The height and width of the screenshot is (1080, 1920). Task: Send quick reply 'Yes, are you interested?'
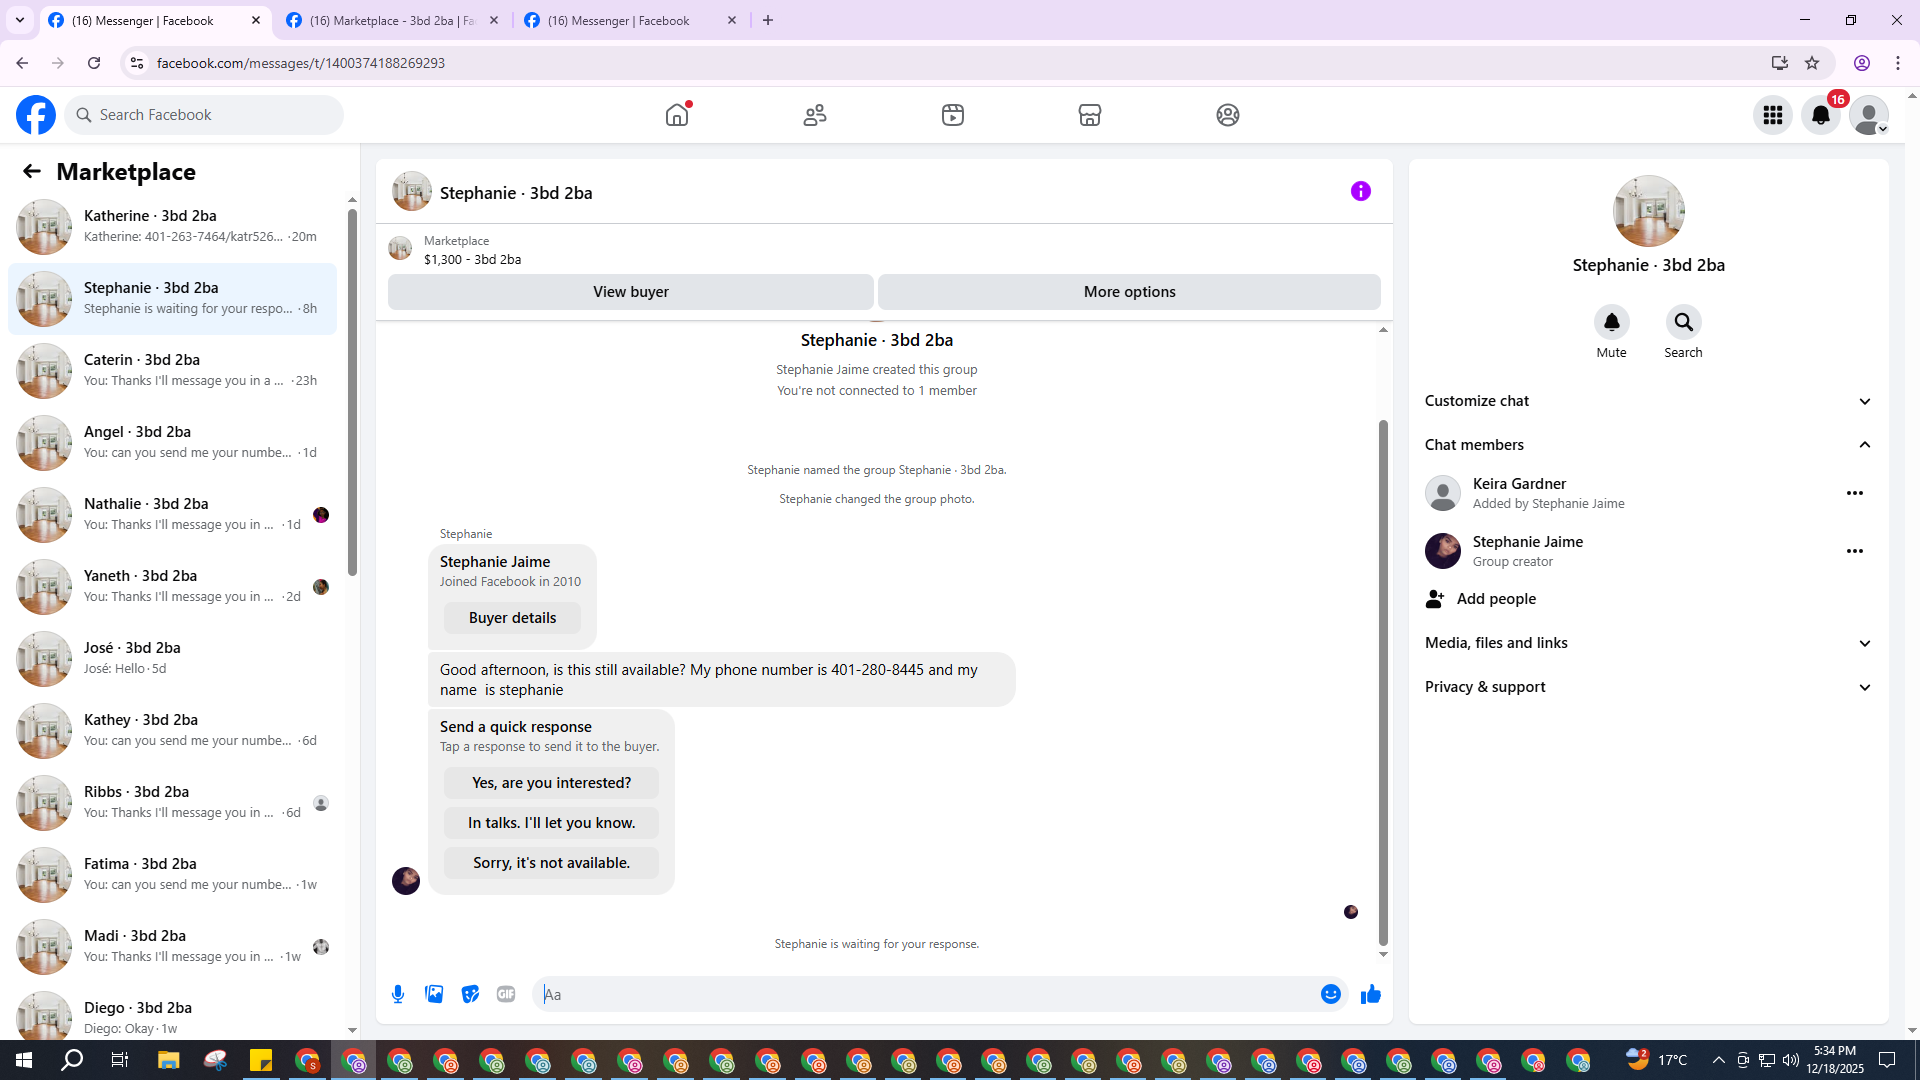pos(552,783)
